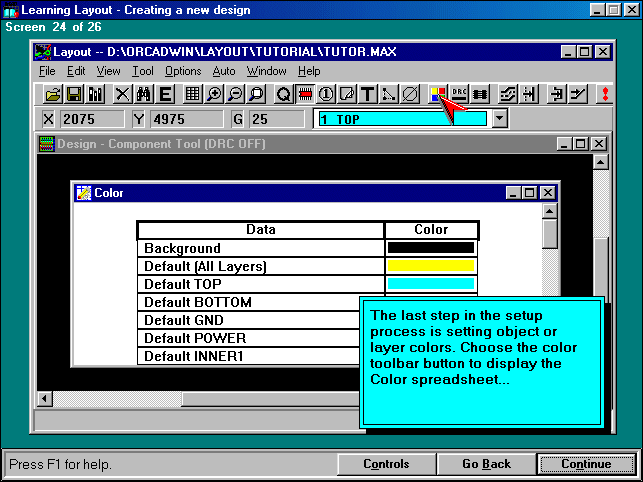Click the Controls button
Screen dimensions: 643x482
pyautogui.click(x=386, y=464)
